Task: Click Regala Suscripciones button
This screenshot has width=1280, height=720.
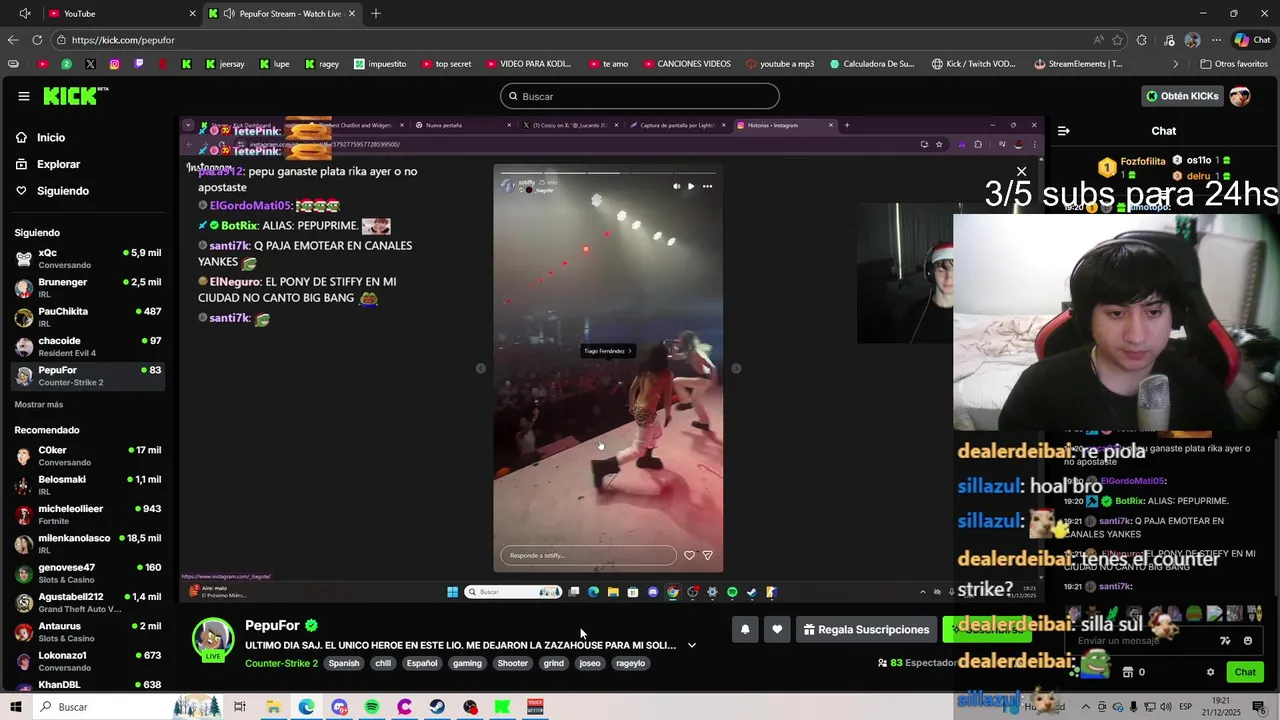Action: (866, 630)
